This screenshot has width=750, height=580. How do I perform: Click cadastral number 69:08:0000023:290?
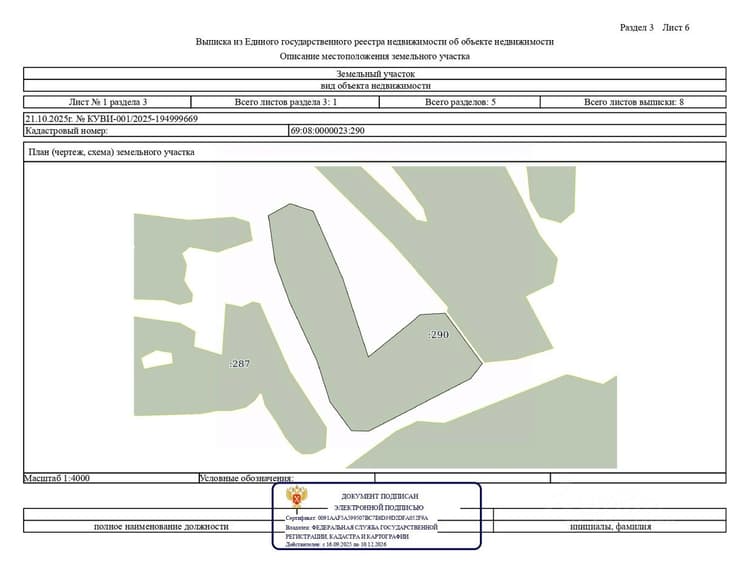click(328, 131)
